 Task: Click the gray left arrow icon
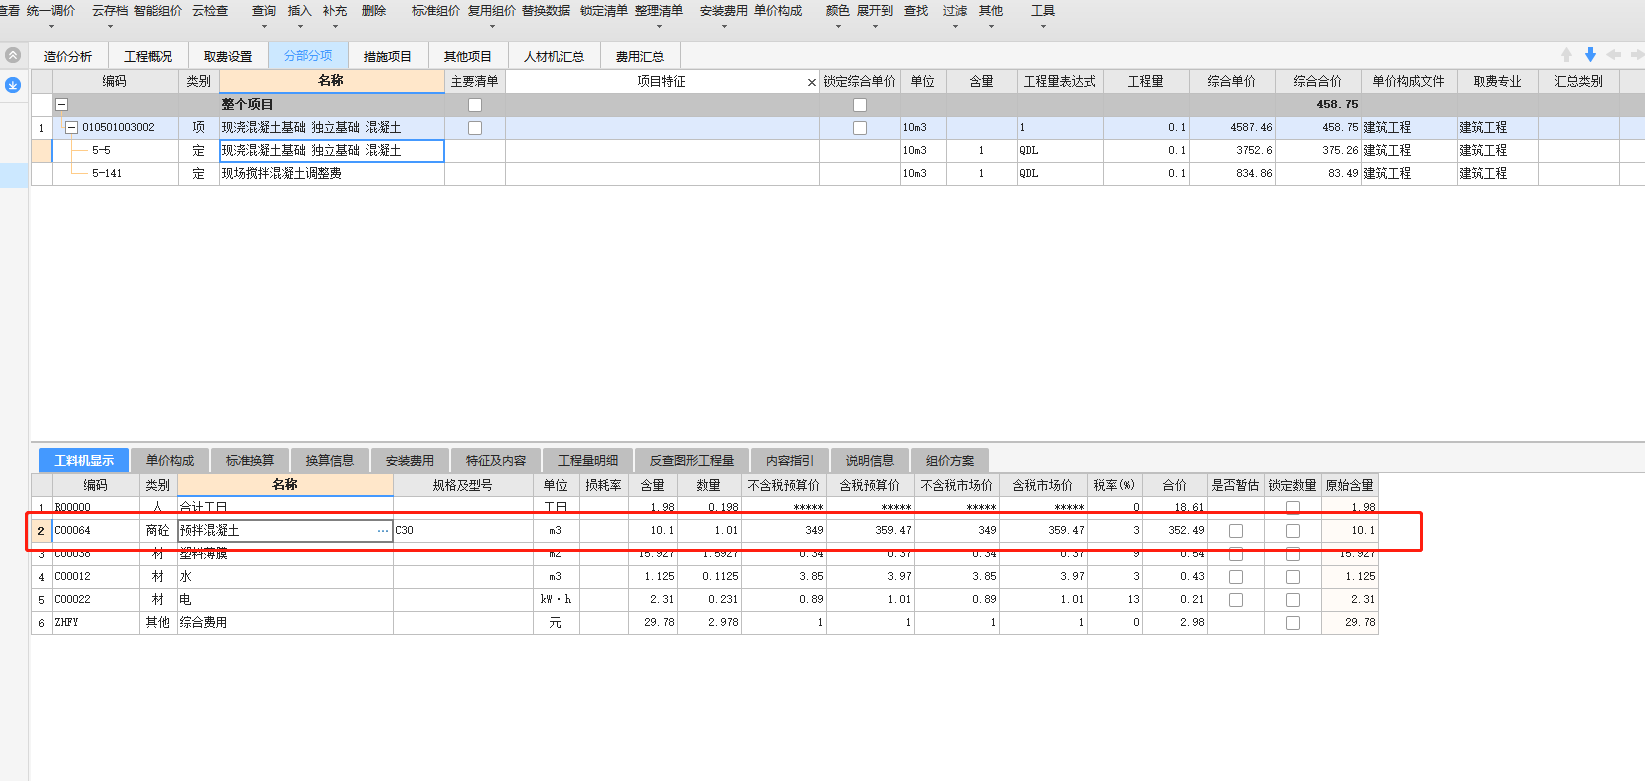tap(1613, 55)
